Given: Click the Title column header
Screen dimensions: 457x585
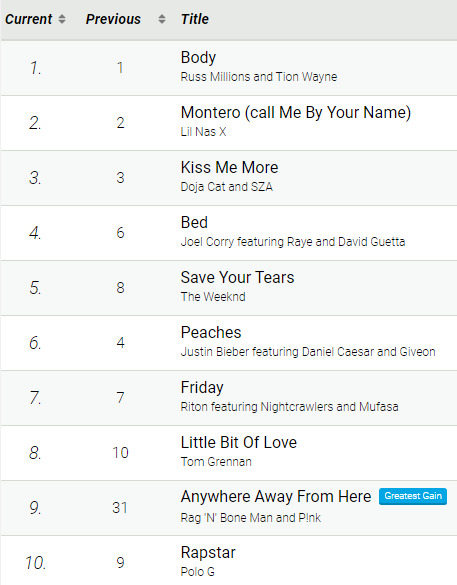Looking at the screenshot, I should click(x=195, y=19).
